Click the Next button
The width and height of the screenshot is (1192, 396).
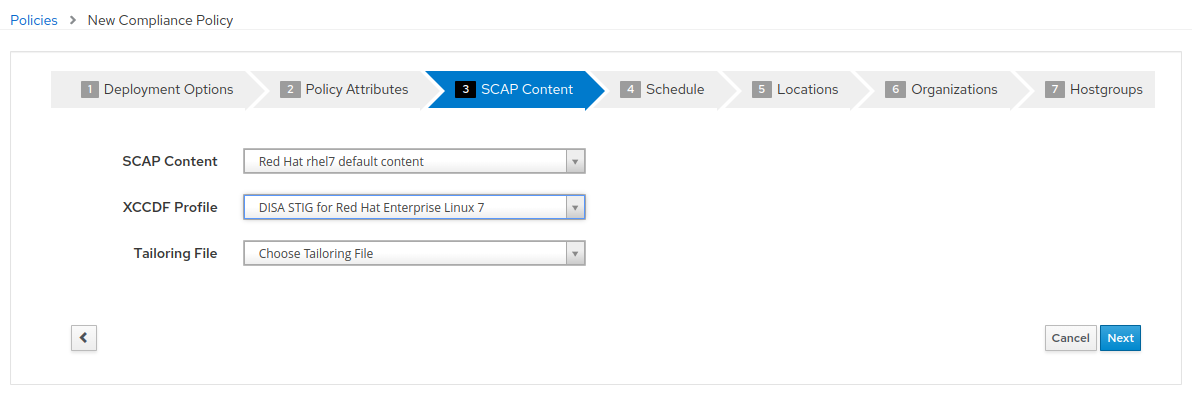[x=1121, y=338]
